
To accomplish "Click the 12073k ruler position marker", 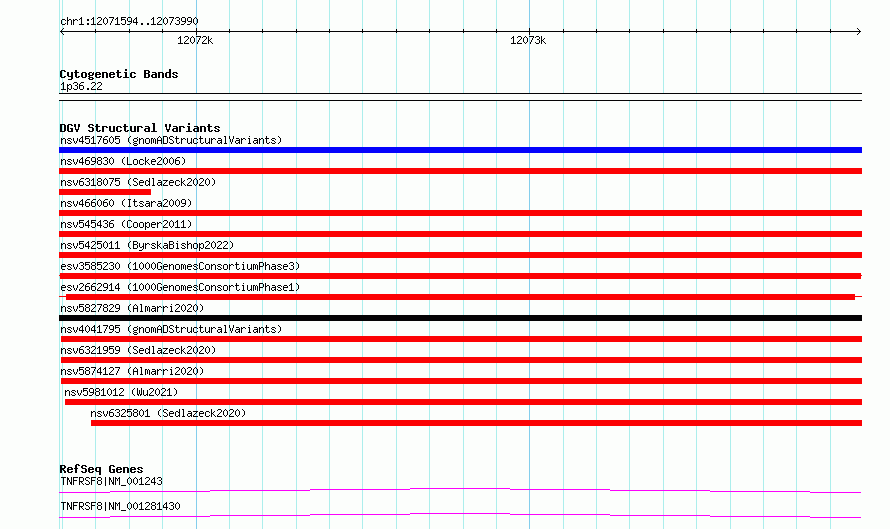I will 528,40.
